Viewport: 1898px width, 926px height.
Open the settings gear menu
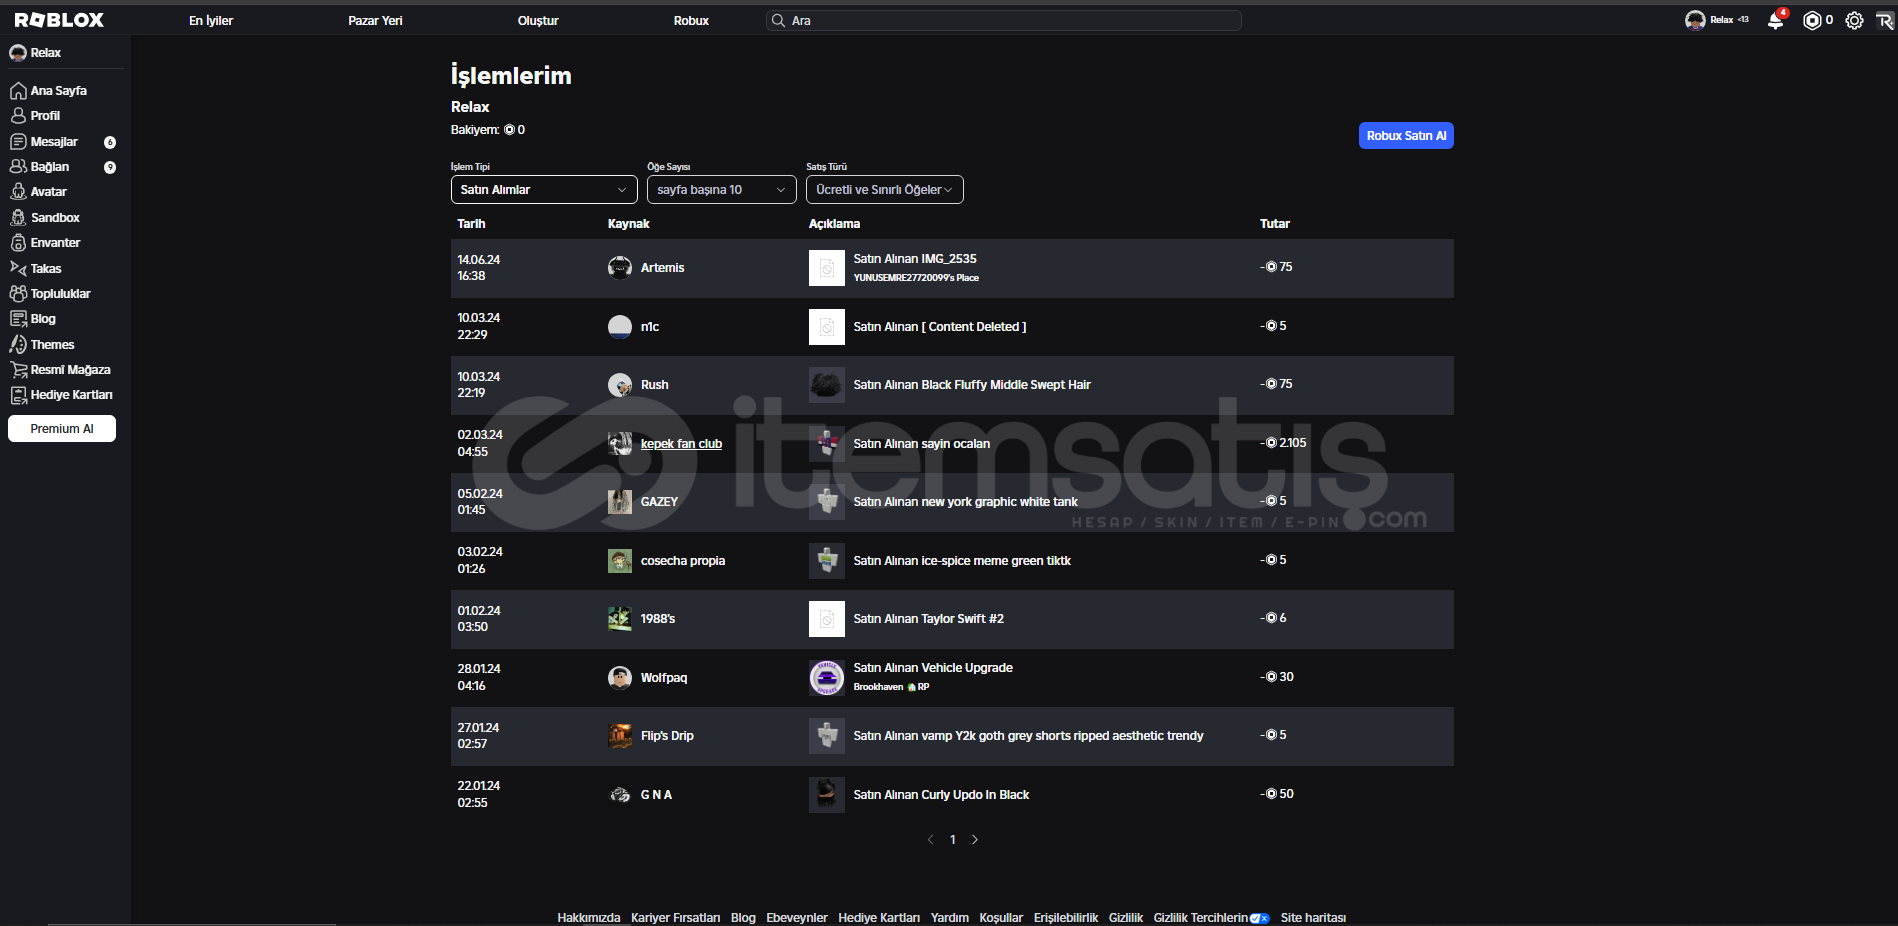[1854, 20]
